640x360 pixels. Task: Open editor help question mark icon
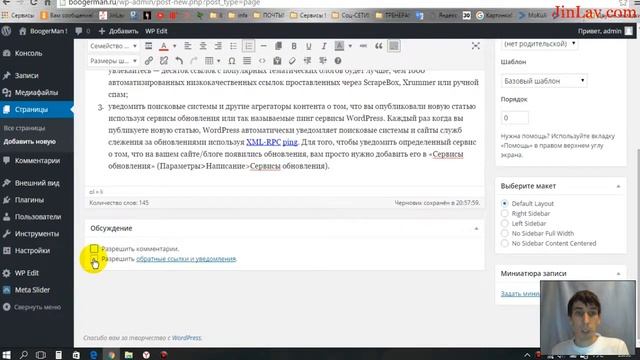pos(338,61)
